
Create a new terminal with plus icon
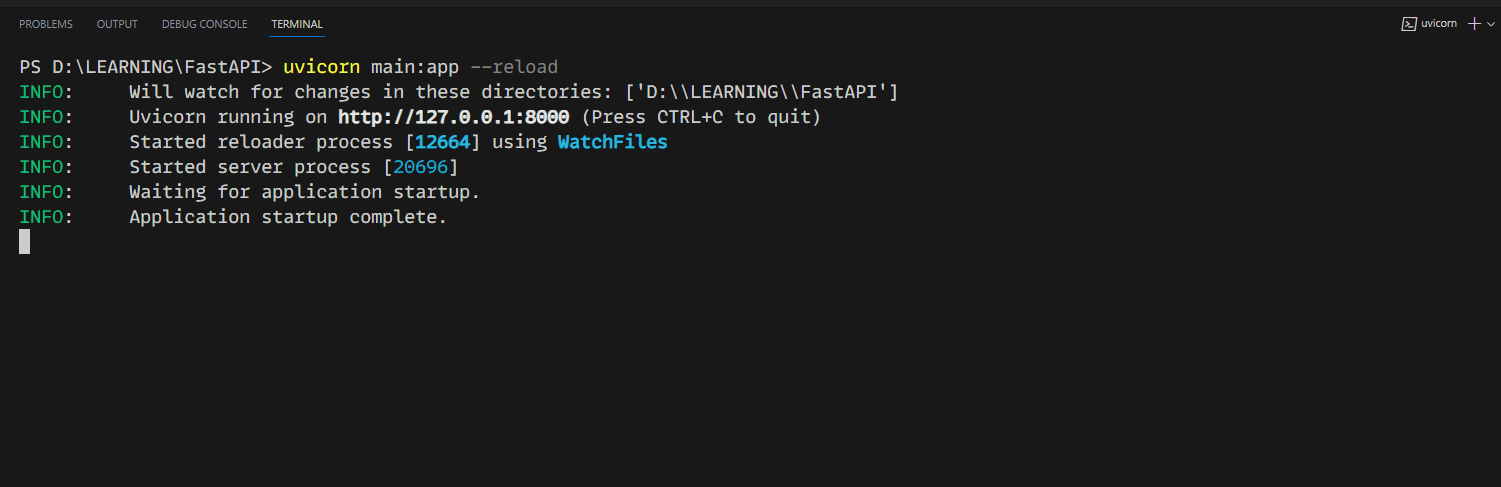[1473, 24]
